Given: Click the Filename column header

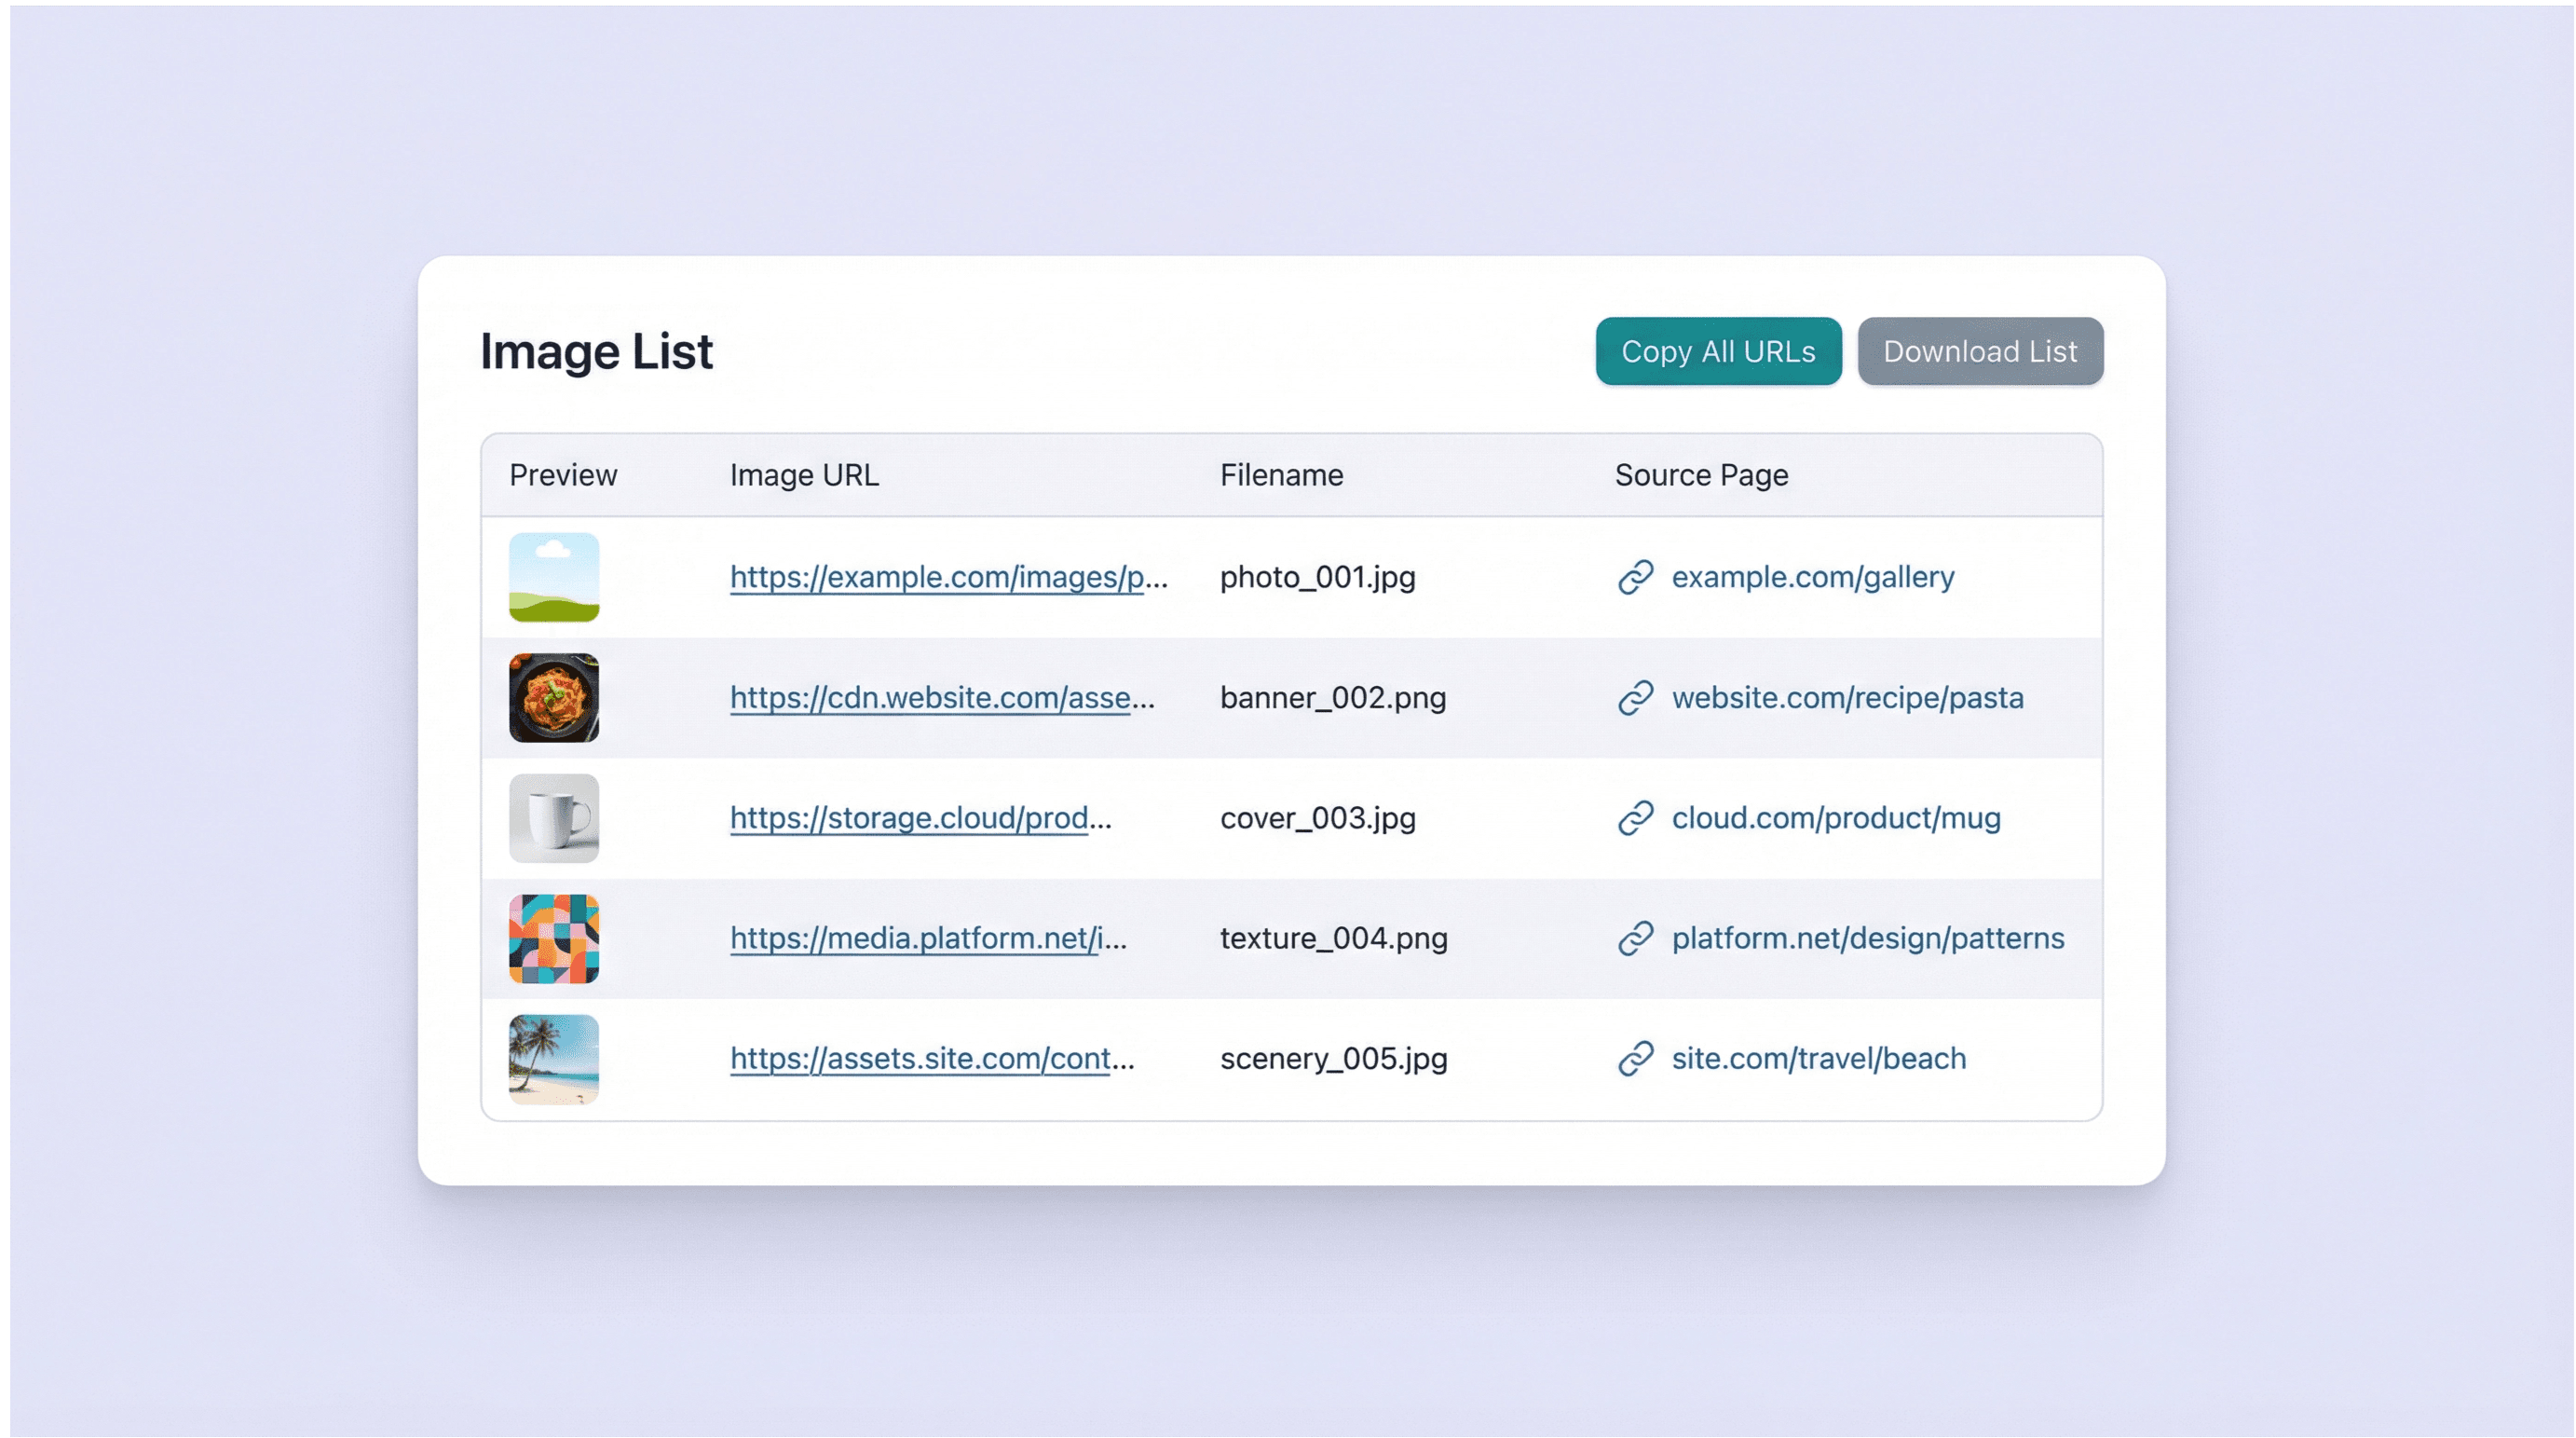Looking at the screenshot, I should 1281,475.
